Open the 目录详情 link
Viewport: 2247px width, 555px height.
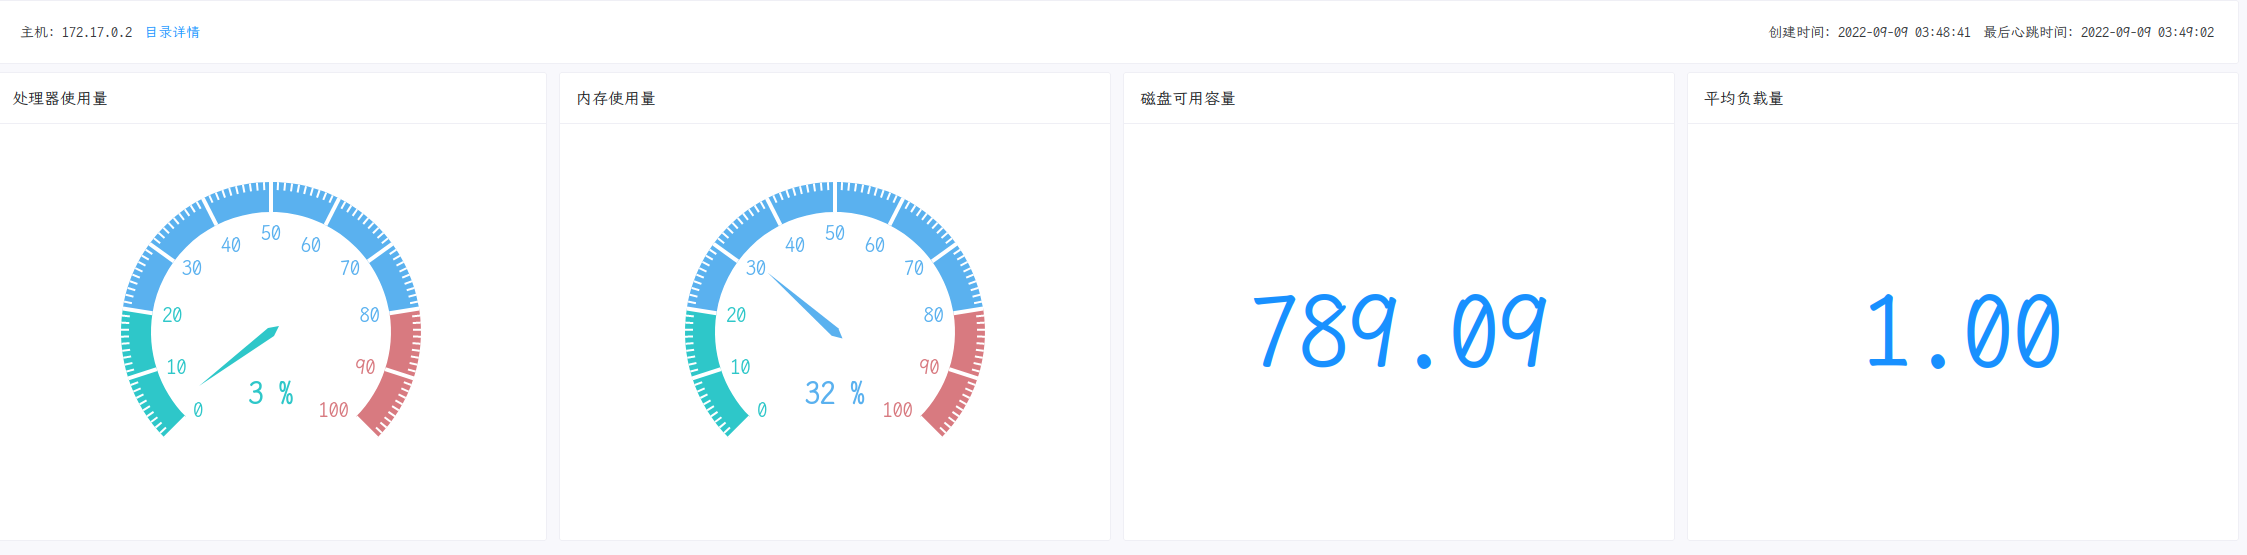[x=172, y=32]
